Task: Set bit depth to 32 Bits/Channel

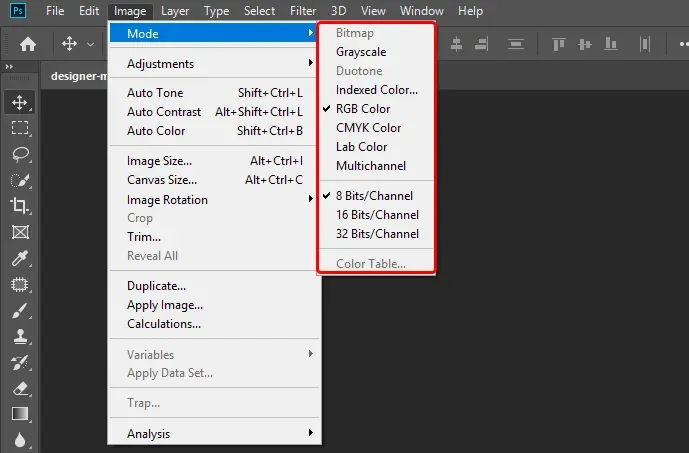Action: pyautogui.click(x=376, y=234)
